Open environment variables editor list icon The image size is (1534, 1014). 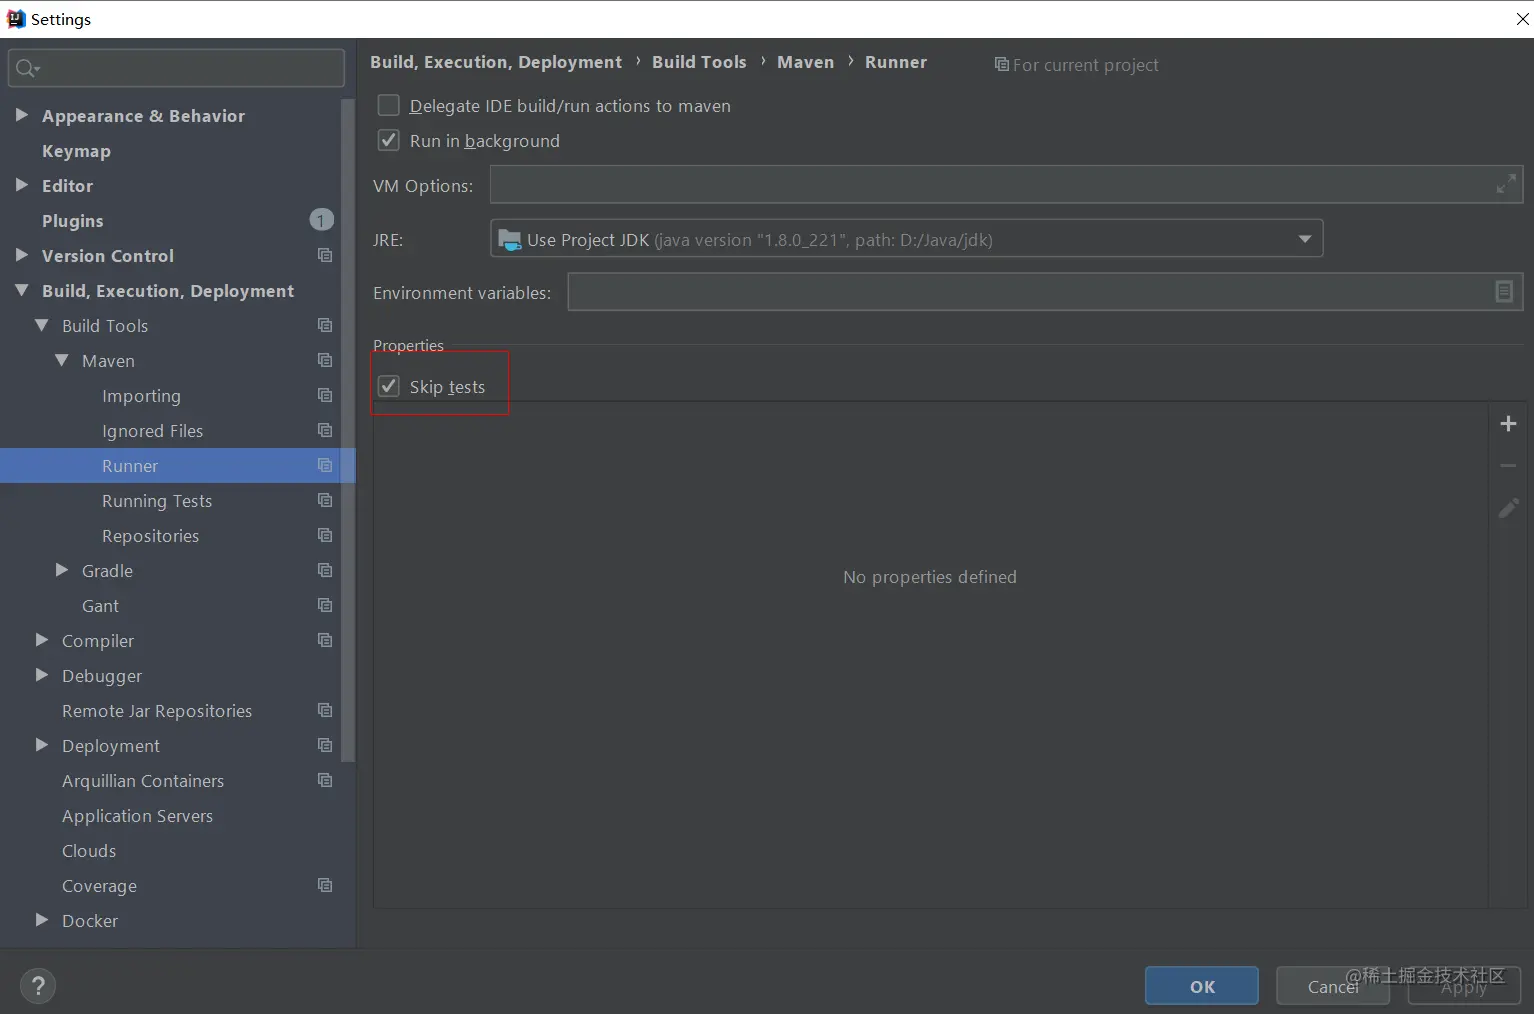1504,291
